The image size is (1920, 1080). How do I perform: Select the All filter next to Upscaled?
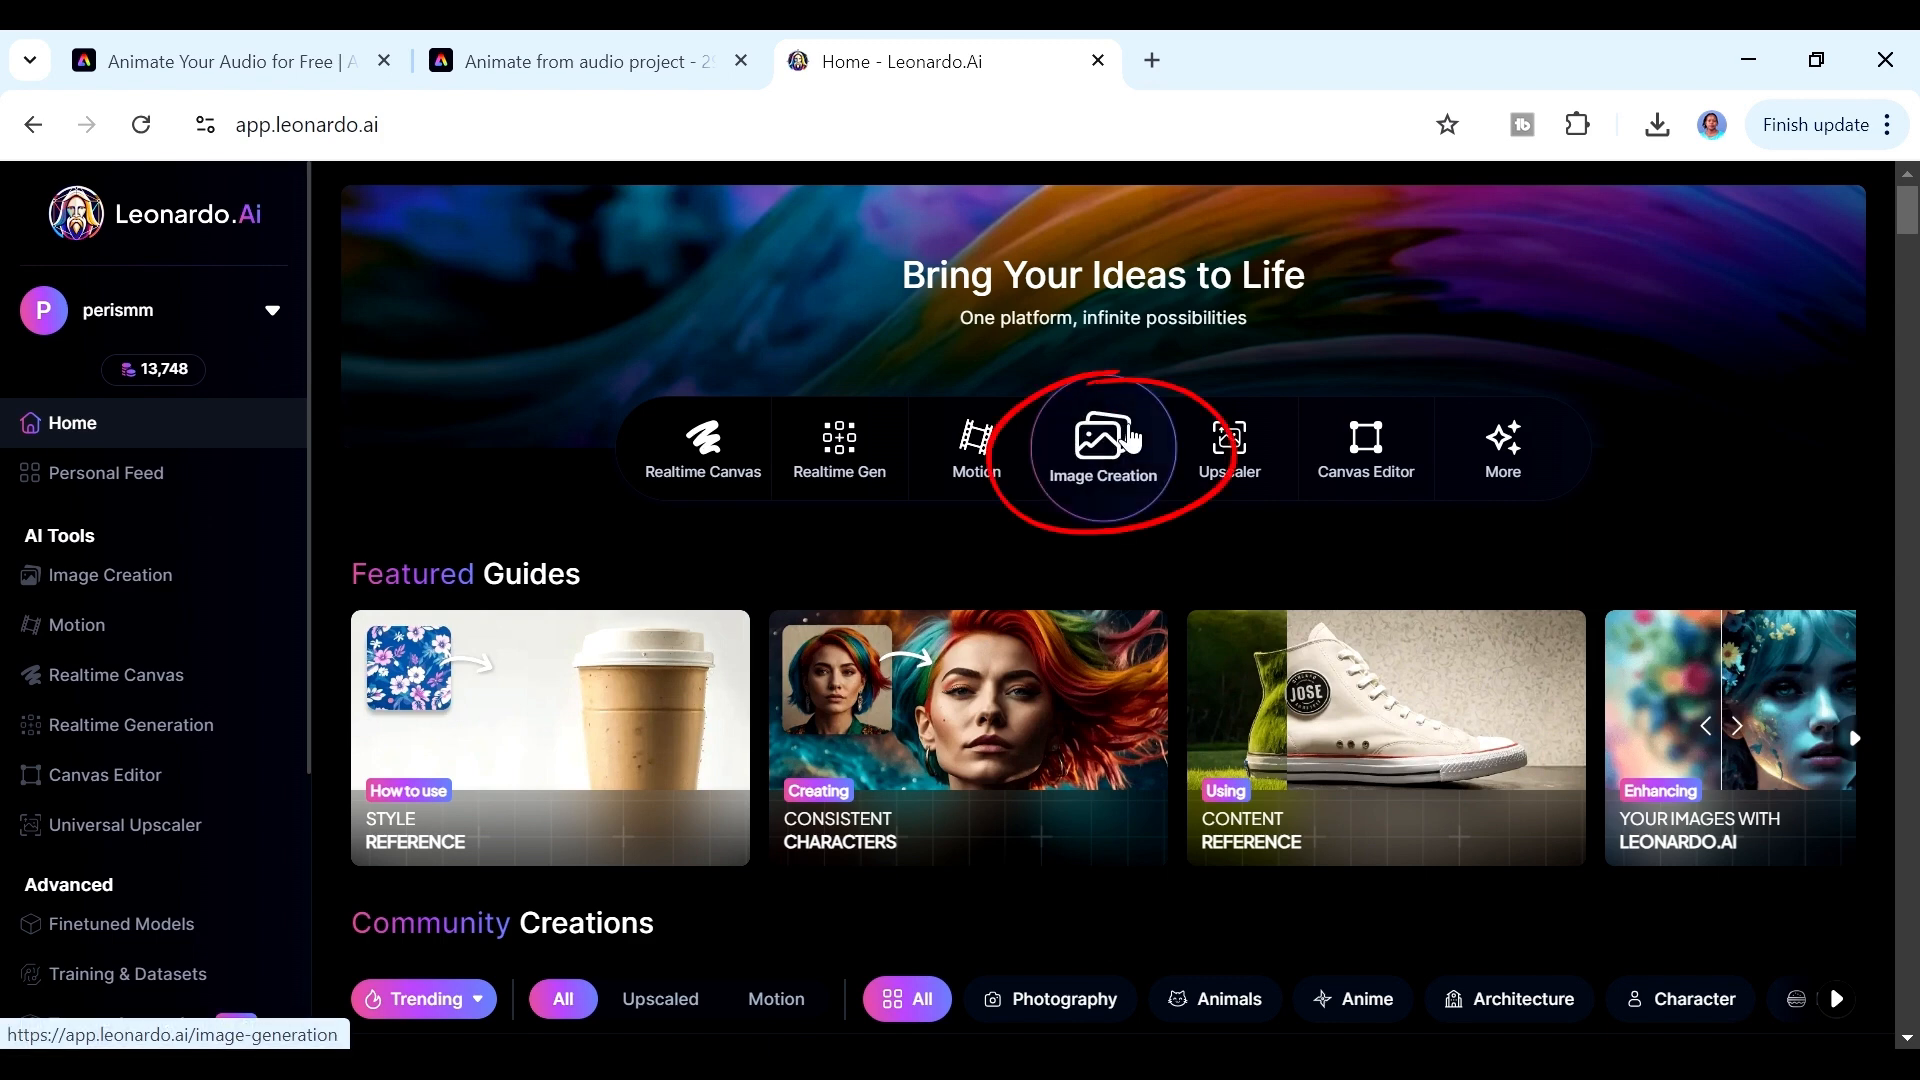563,999
